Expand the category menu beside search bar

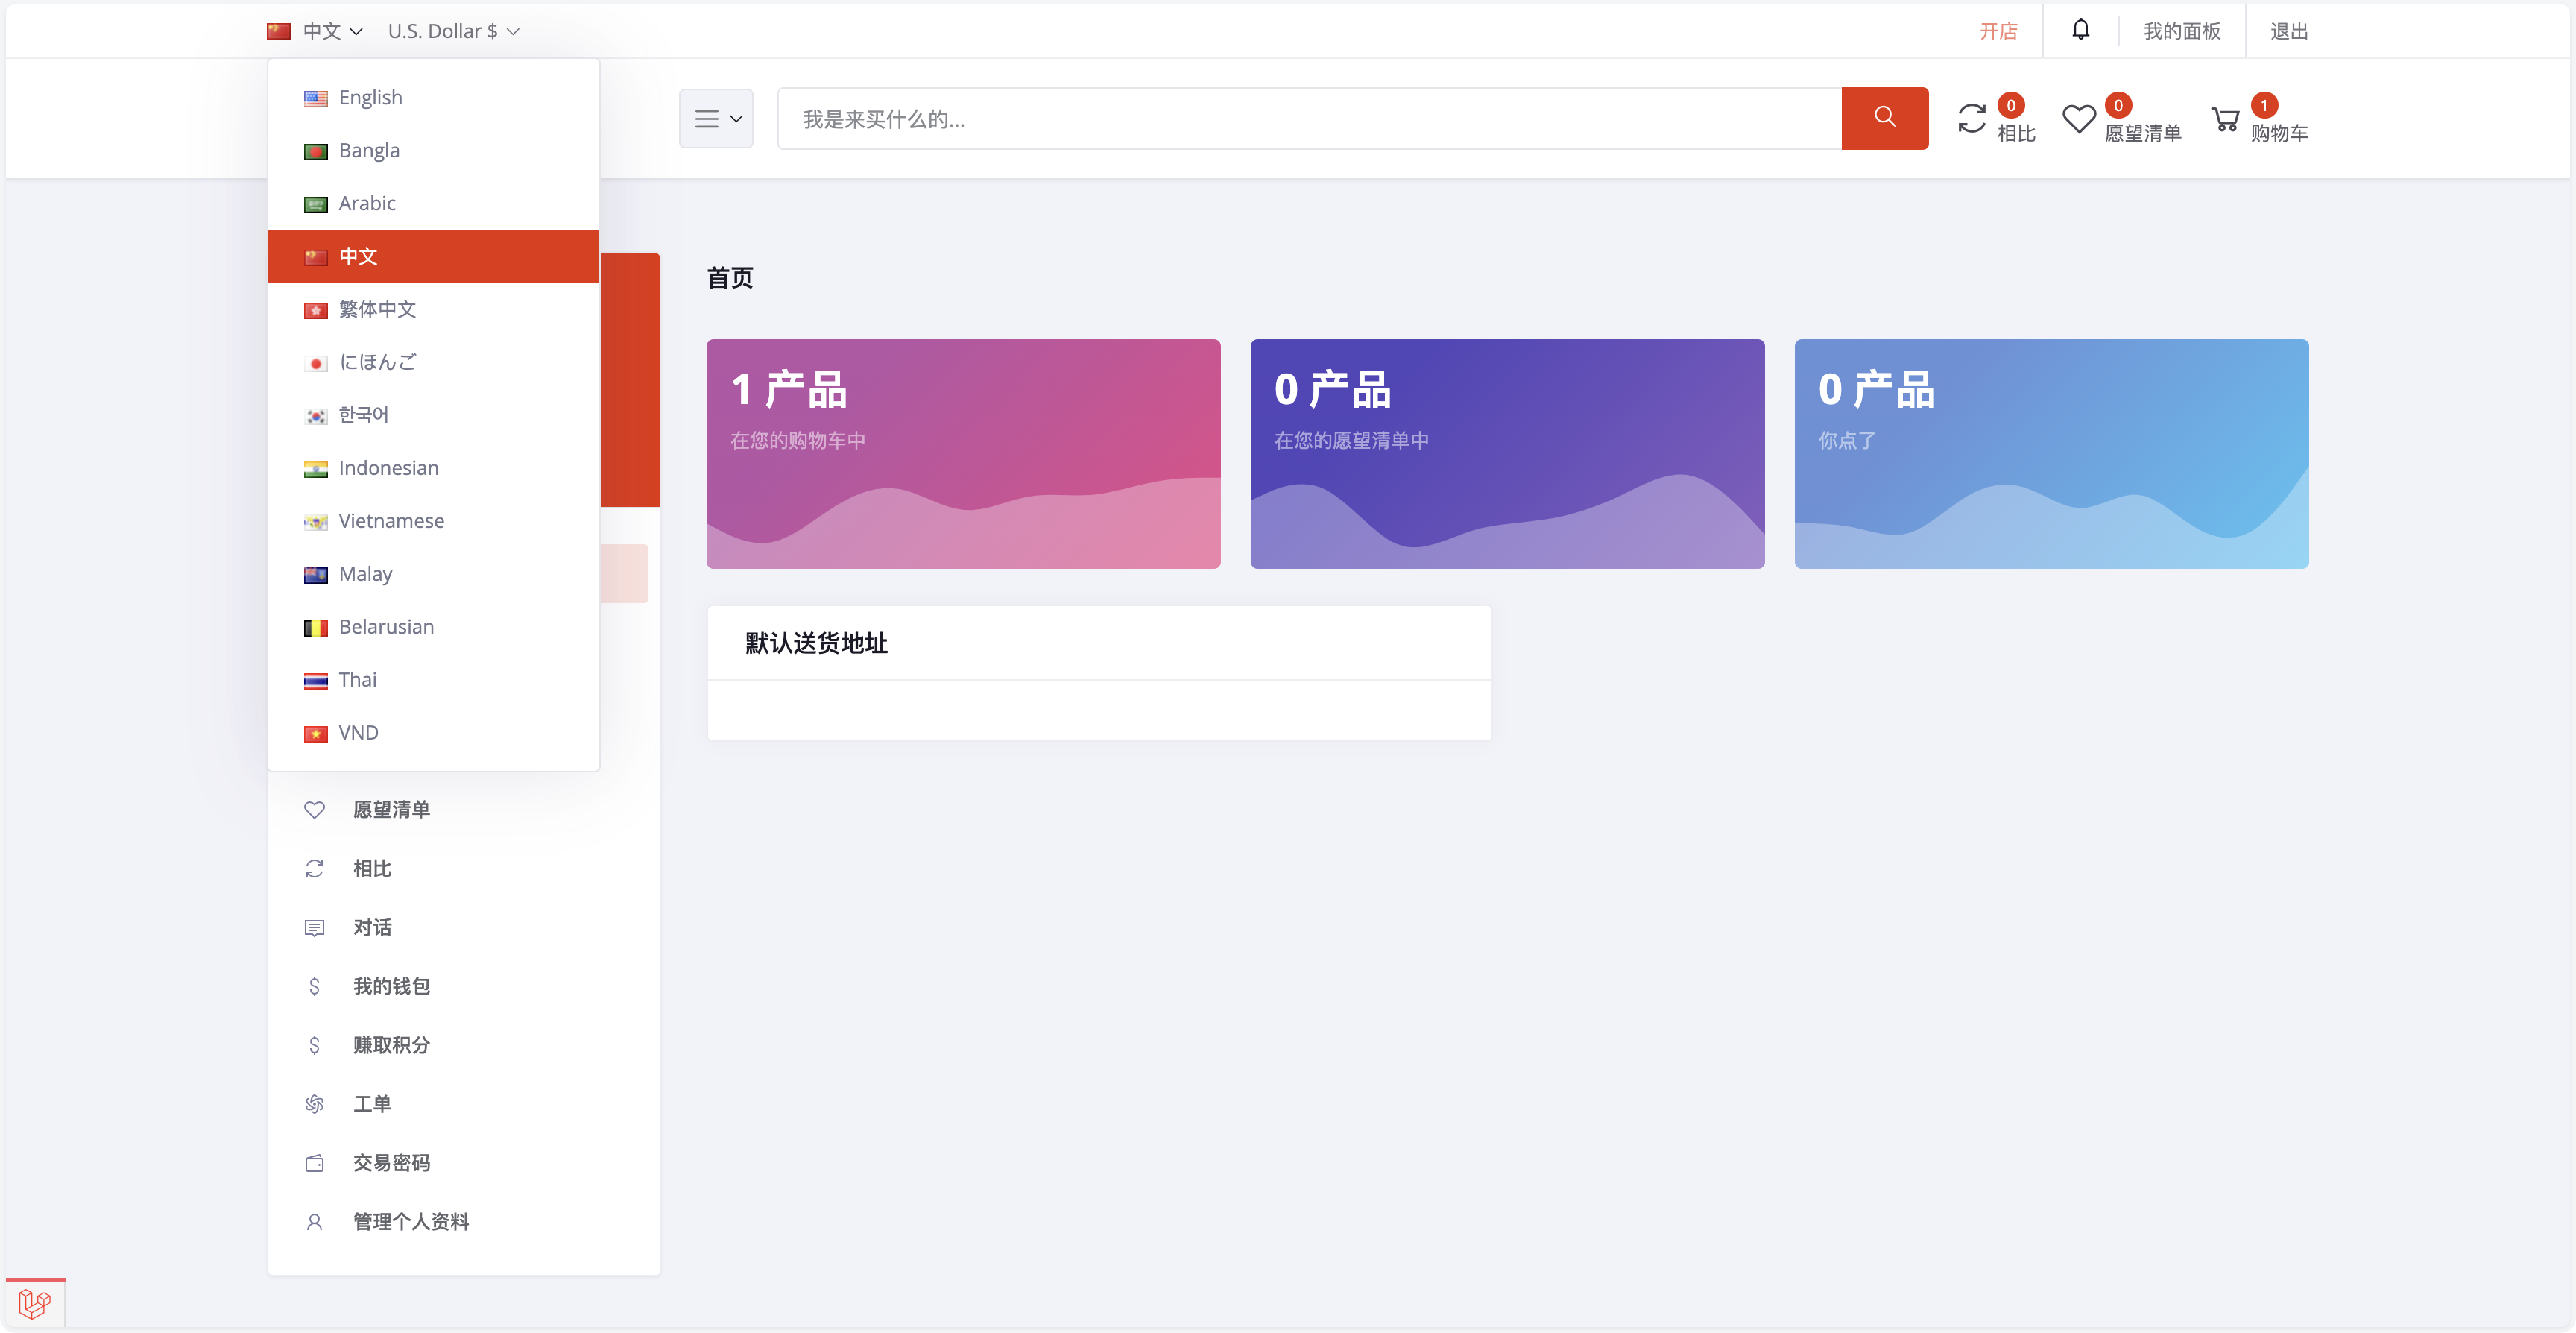click(715, 118)
